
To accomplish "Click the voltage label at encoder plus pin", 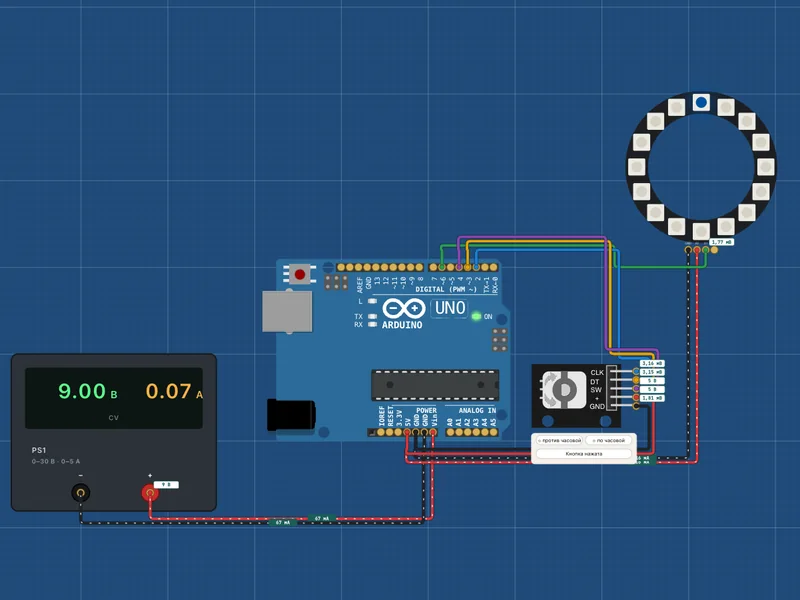I will click(x=652, y=398).
